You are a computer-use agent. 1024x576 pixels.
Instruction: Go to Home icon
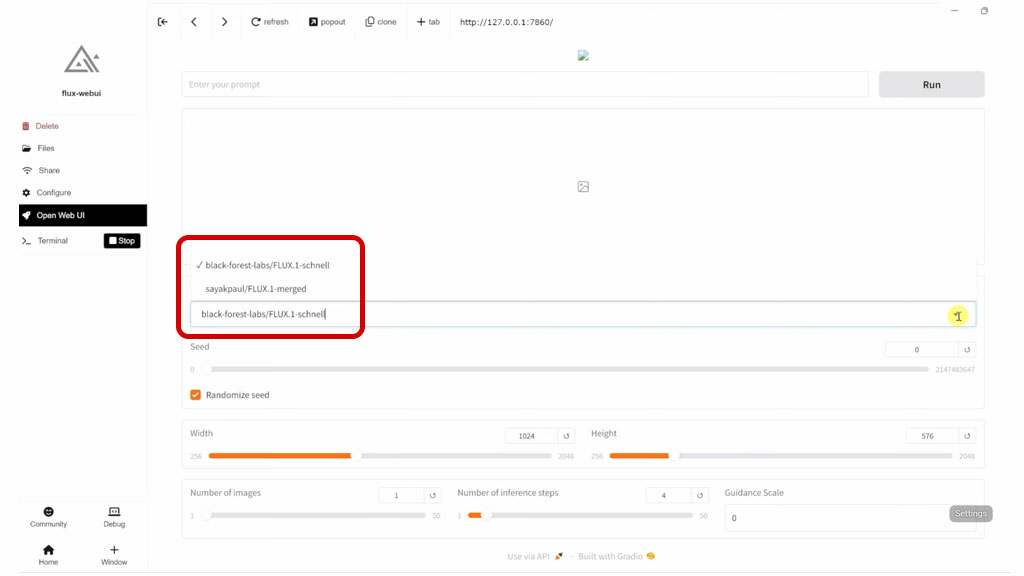click(48, 554)
